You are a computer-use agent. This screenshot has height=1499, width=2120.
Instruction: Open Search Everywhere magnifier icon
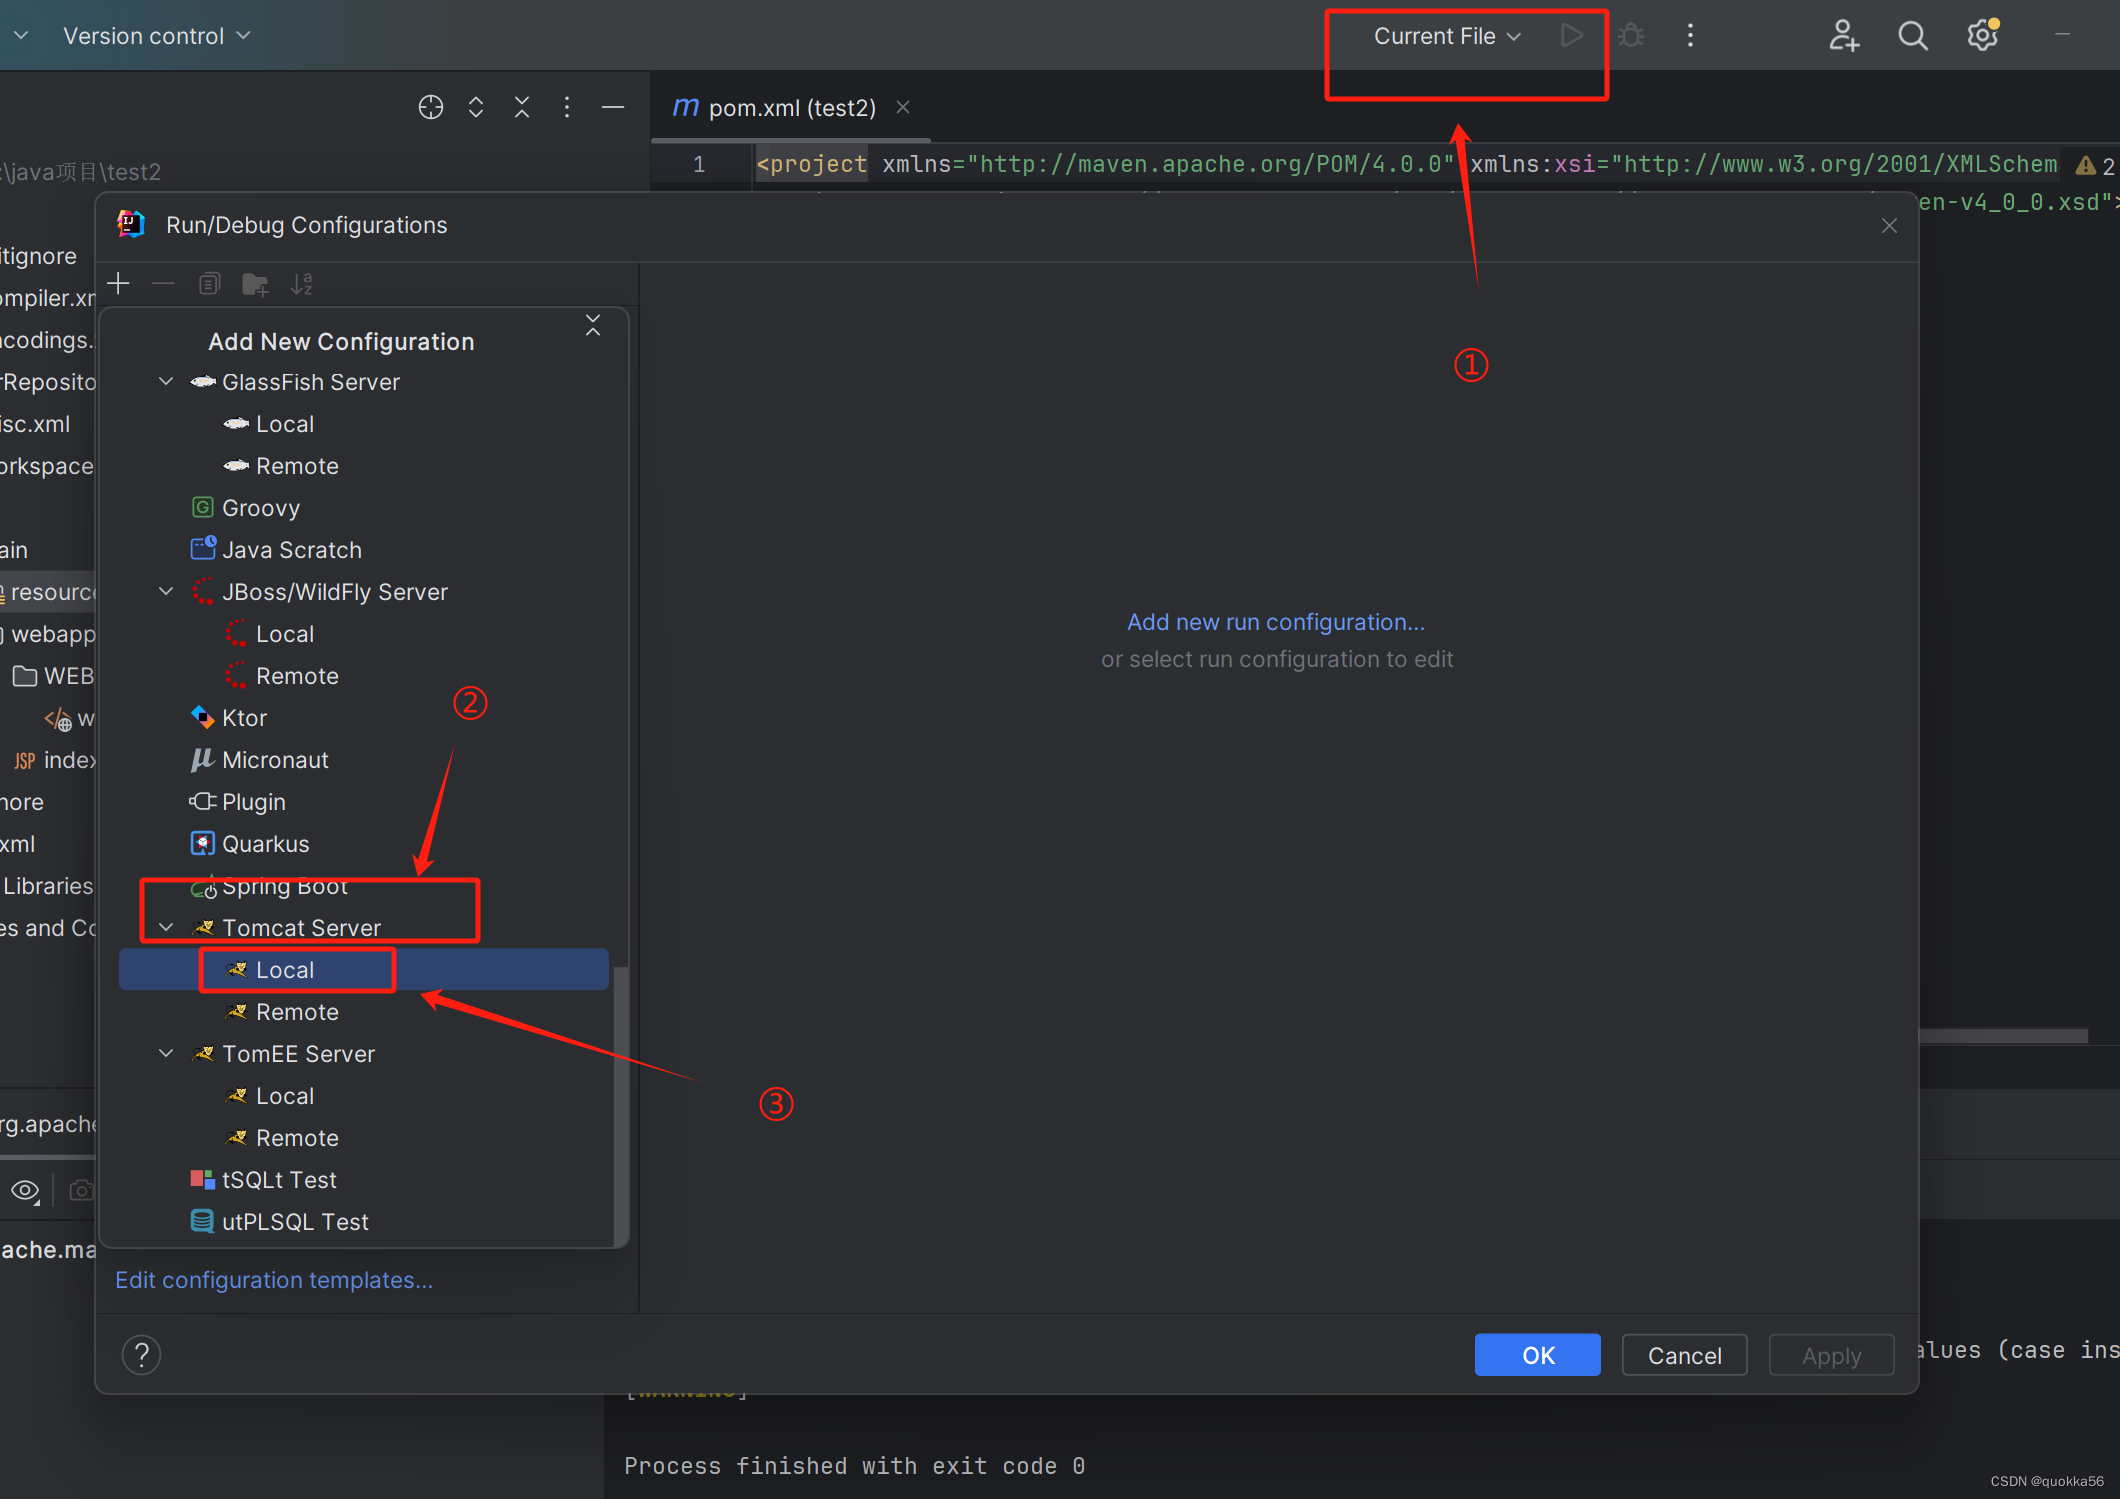[x=1912, y=36]
